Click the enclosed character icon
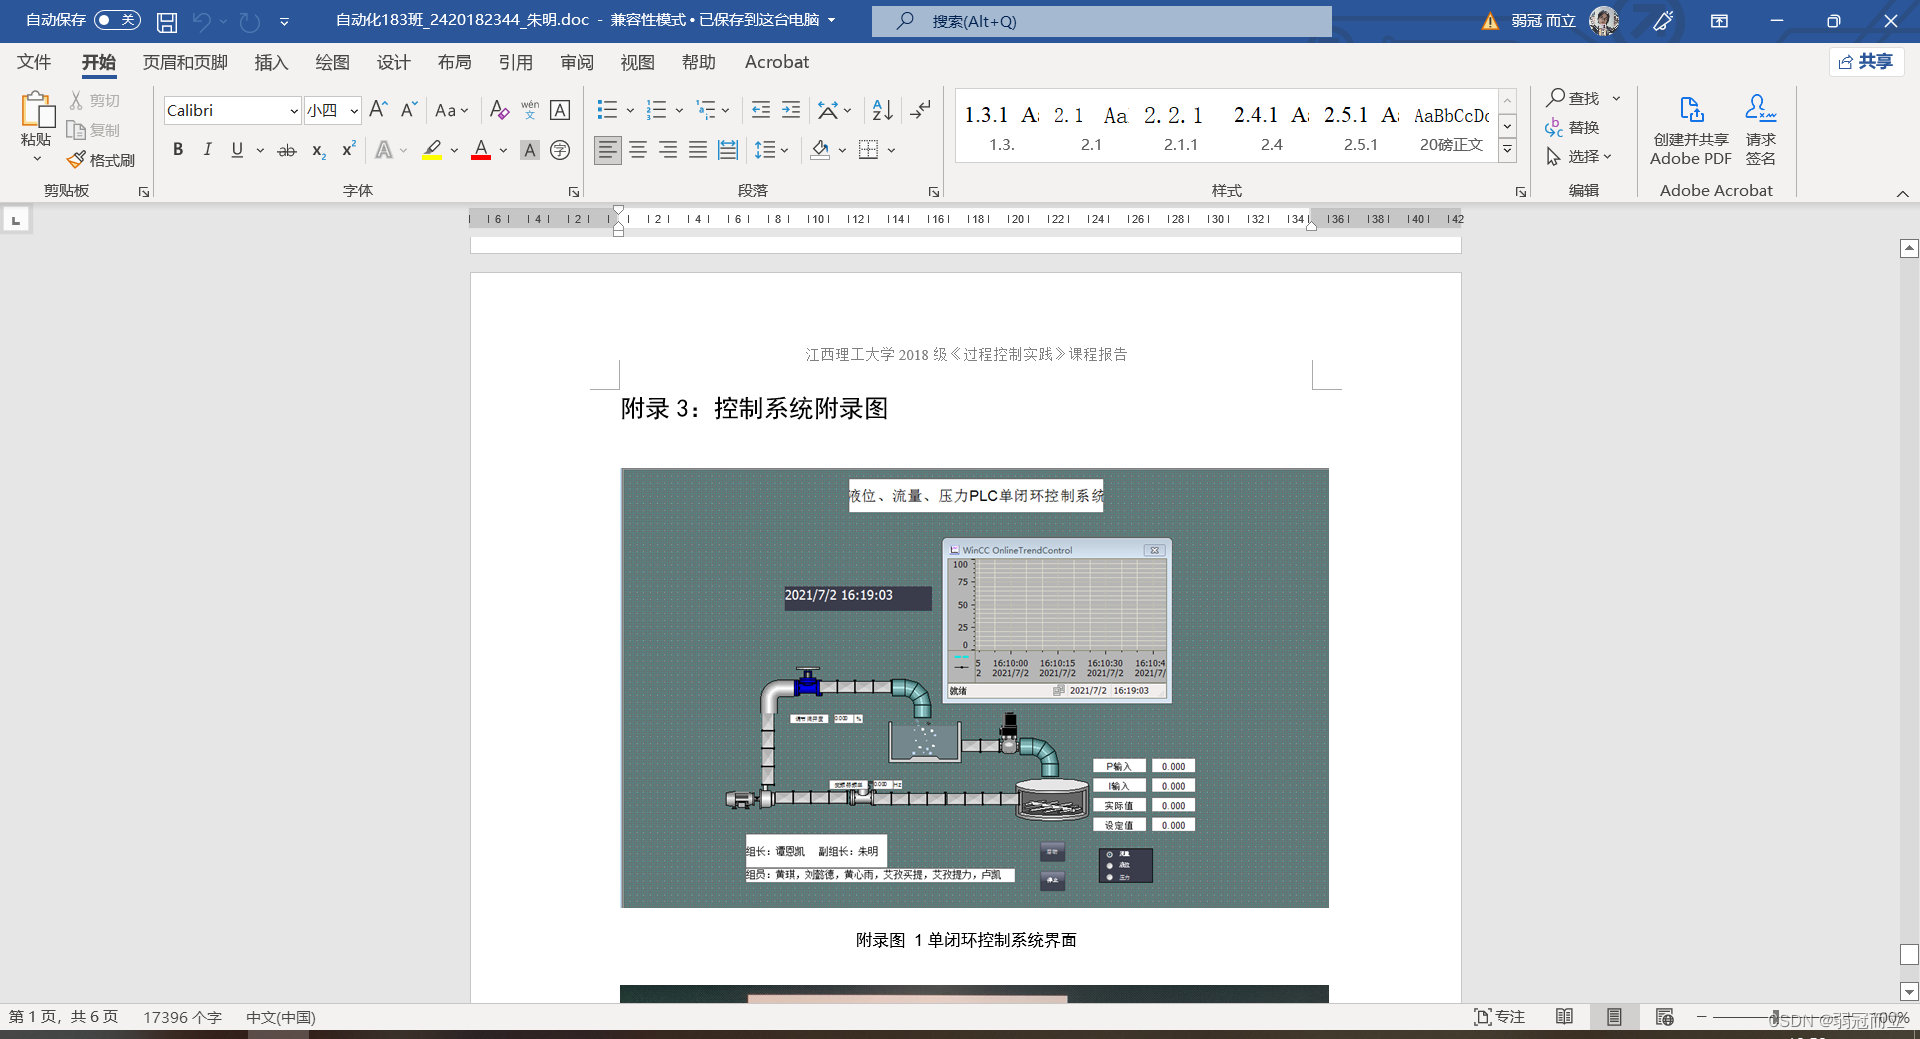 coord(560,150)
